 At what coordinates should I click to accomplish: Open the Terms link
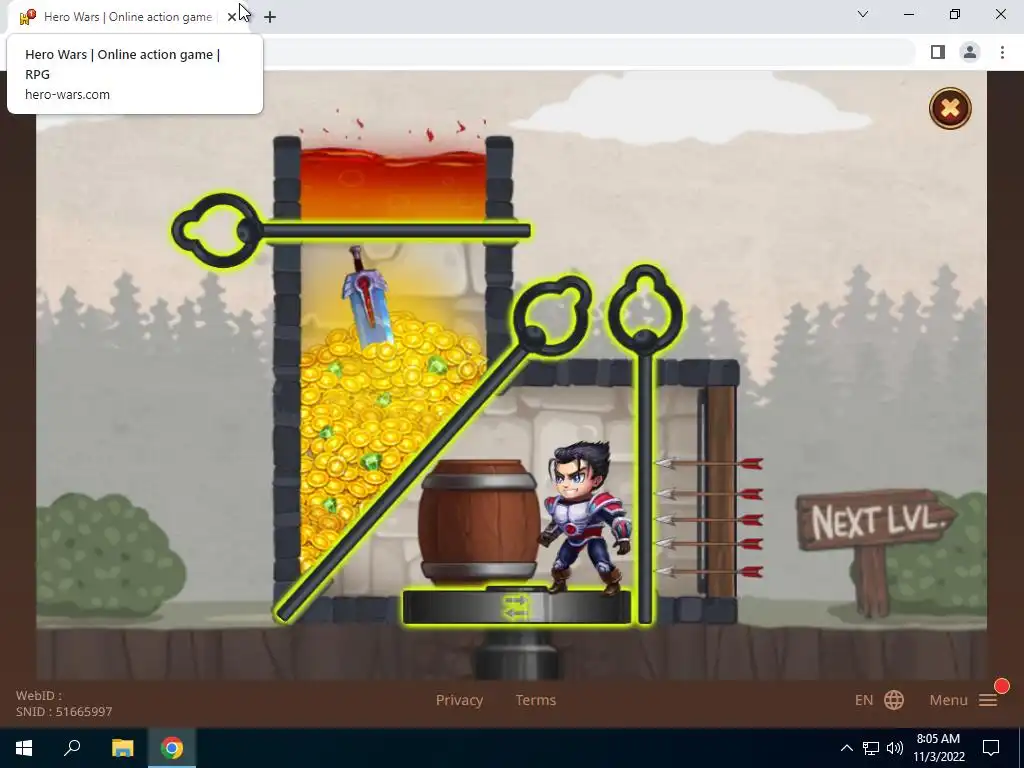coord(536,700)
